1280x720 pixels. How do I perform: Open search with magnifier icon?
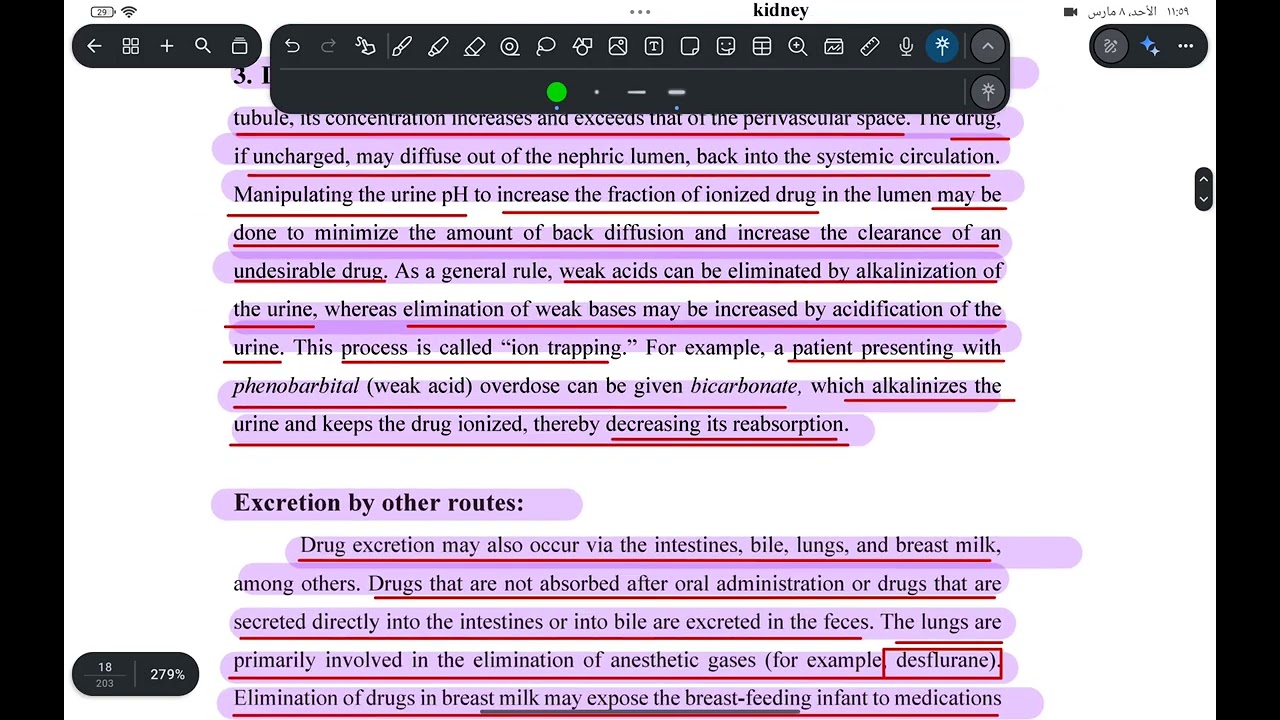[x=203, y=46]
